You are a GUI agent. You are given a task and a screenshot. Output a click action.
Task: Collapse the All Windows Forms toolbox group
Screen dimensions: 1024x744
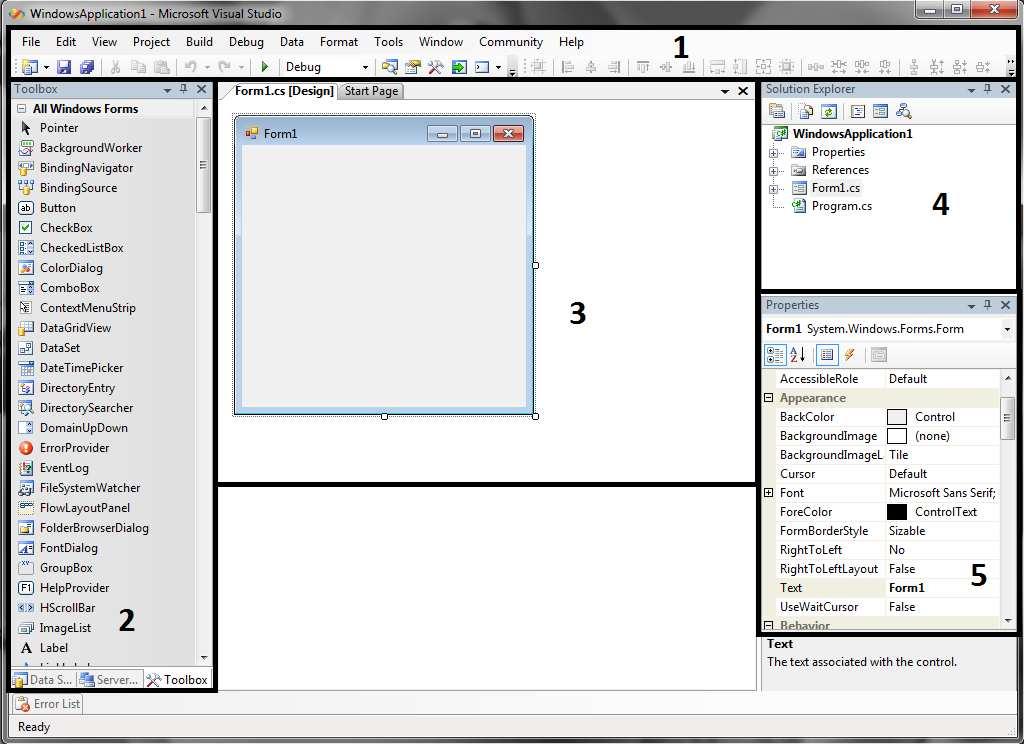pyautogui.click(x=22, y=108)
